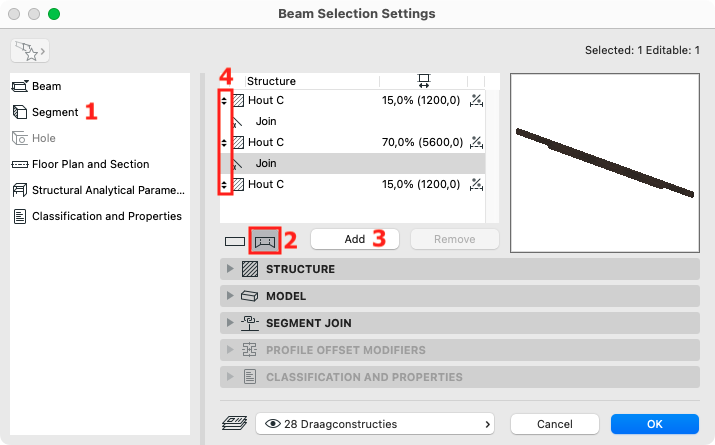Confirm the dialog with OK
715x445 pixels.
click(655, 424)
